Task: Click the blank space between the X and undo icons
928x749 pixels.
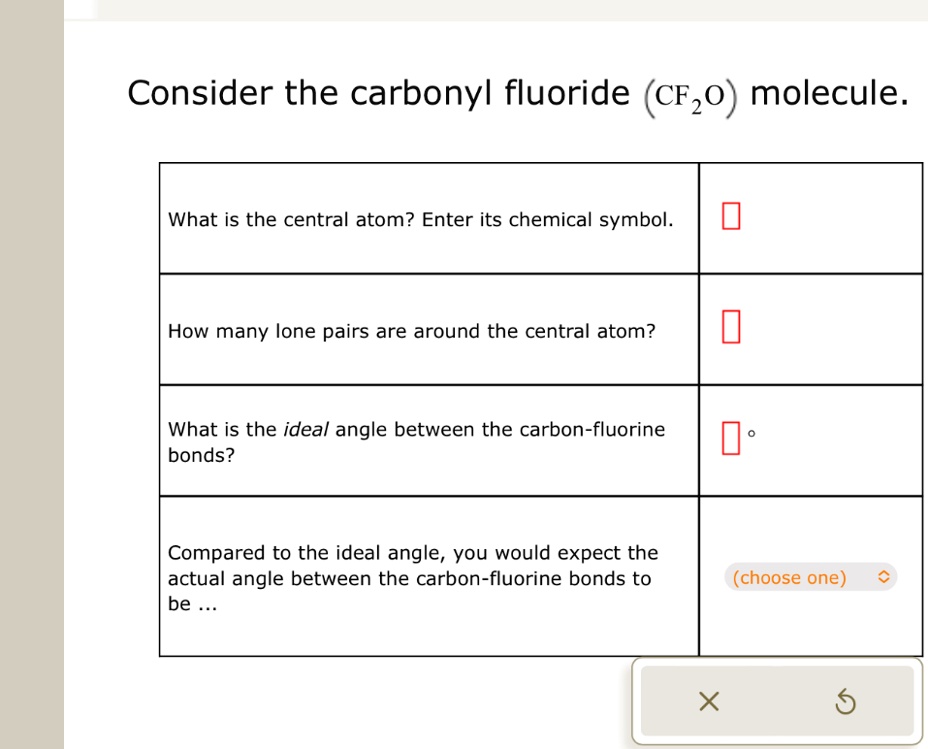Action: coord(777,702)
